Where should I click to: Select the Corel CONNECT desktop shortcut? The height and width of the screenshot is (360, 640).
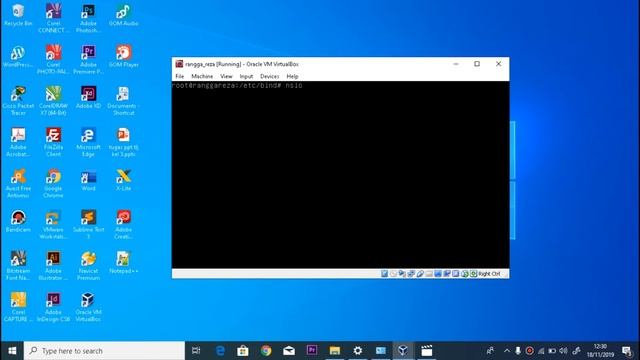53,18
